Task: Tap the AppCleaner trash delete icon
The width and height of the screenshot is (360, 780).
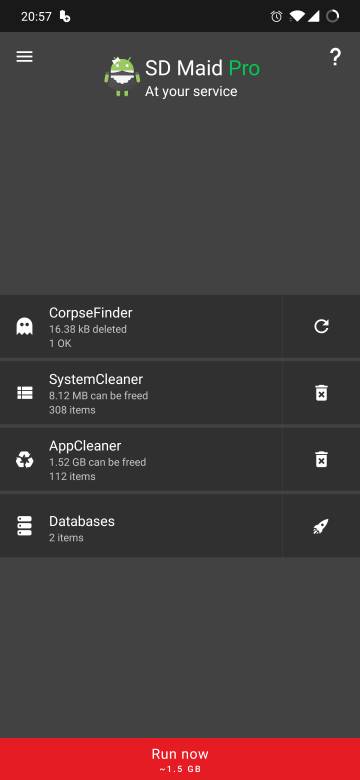Action: click(322, 459)
